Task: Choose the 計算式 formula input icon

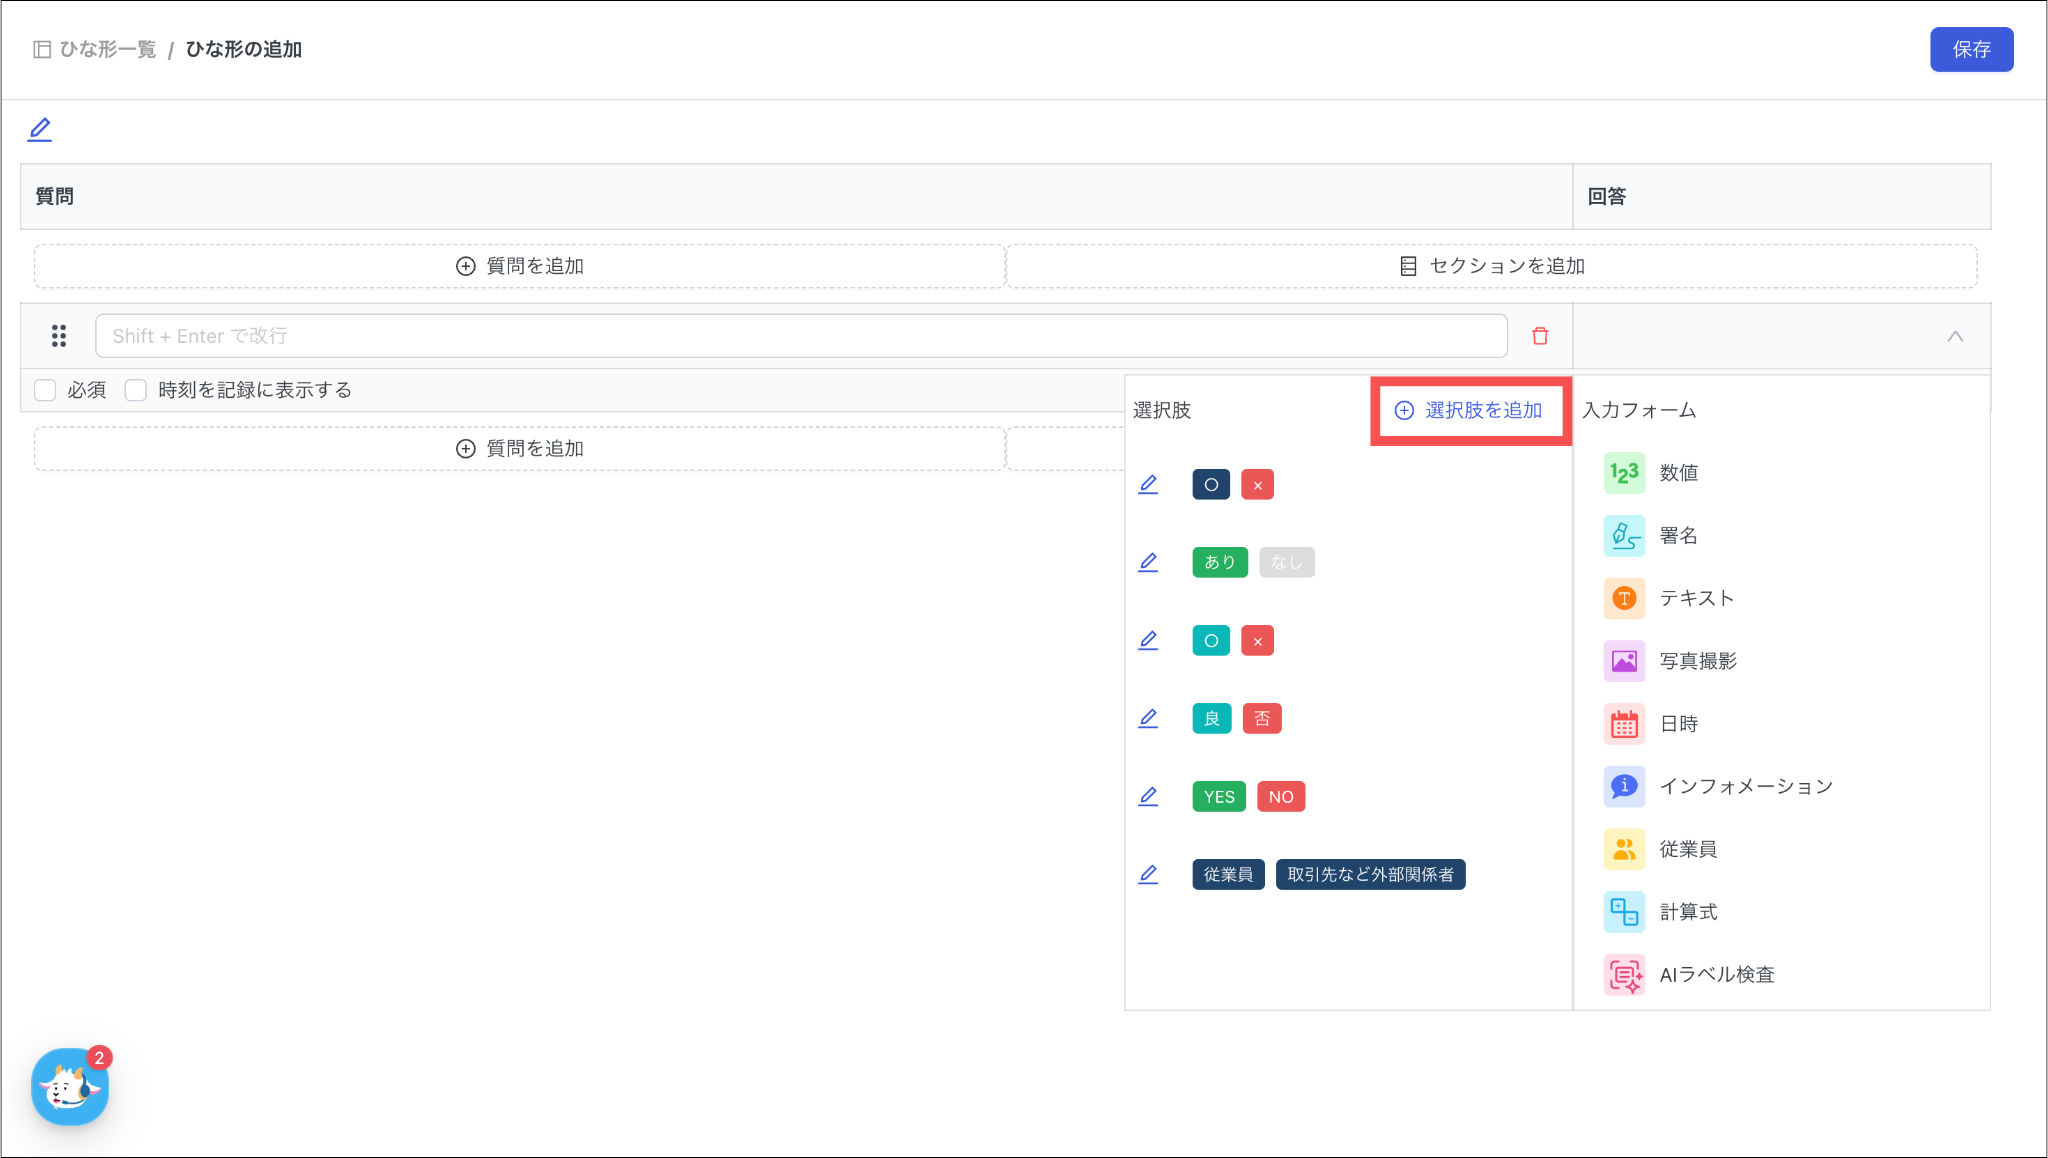Action: (1624, 912)
